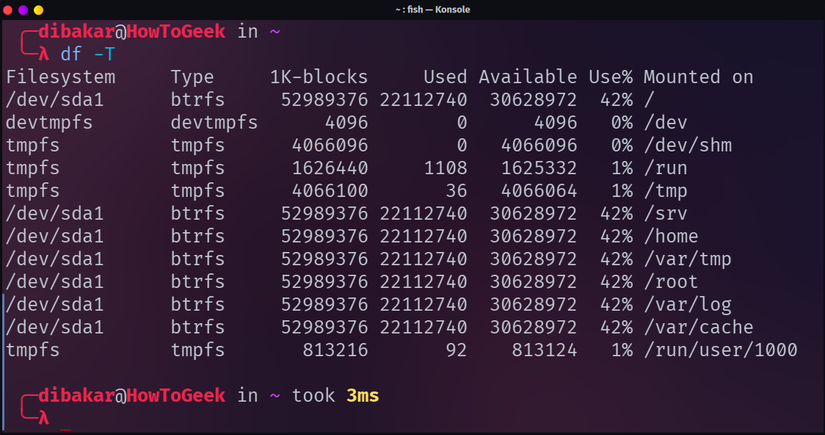Click the '813124' available value
Viewport: 825px width, 435px height.
tap(544, 350)
